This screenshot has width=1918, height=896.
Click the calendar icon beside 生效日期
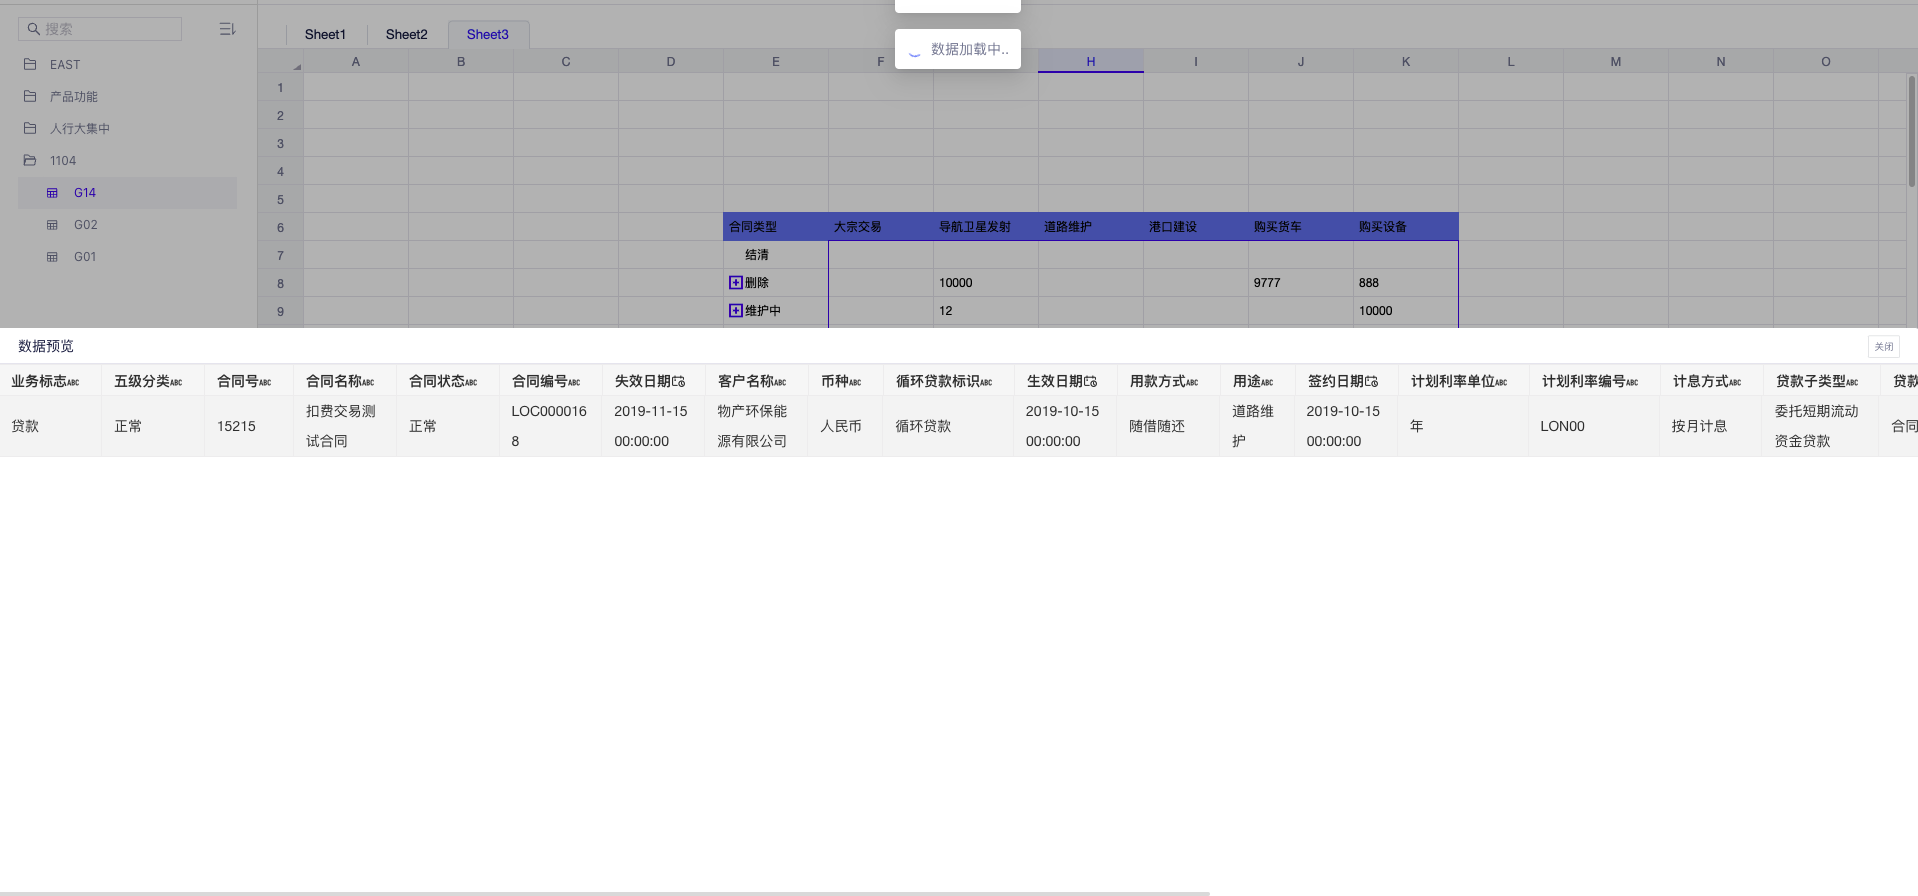pos(1090,381)
